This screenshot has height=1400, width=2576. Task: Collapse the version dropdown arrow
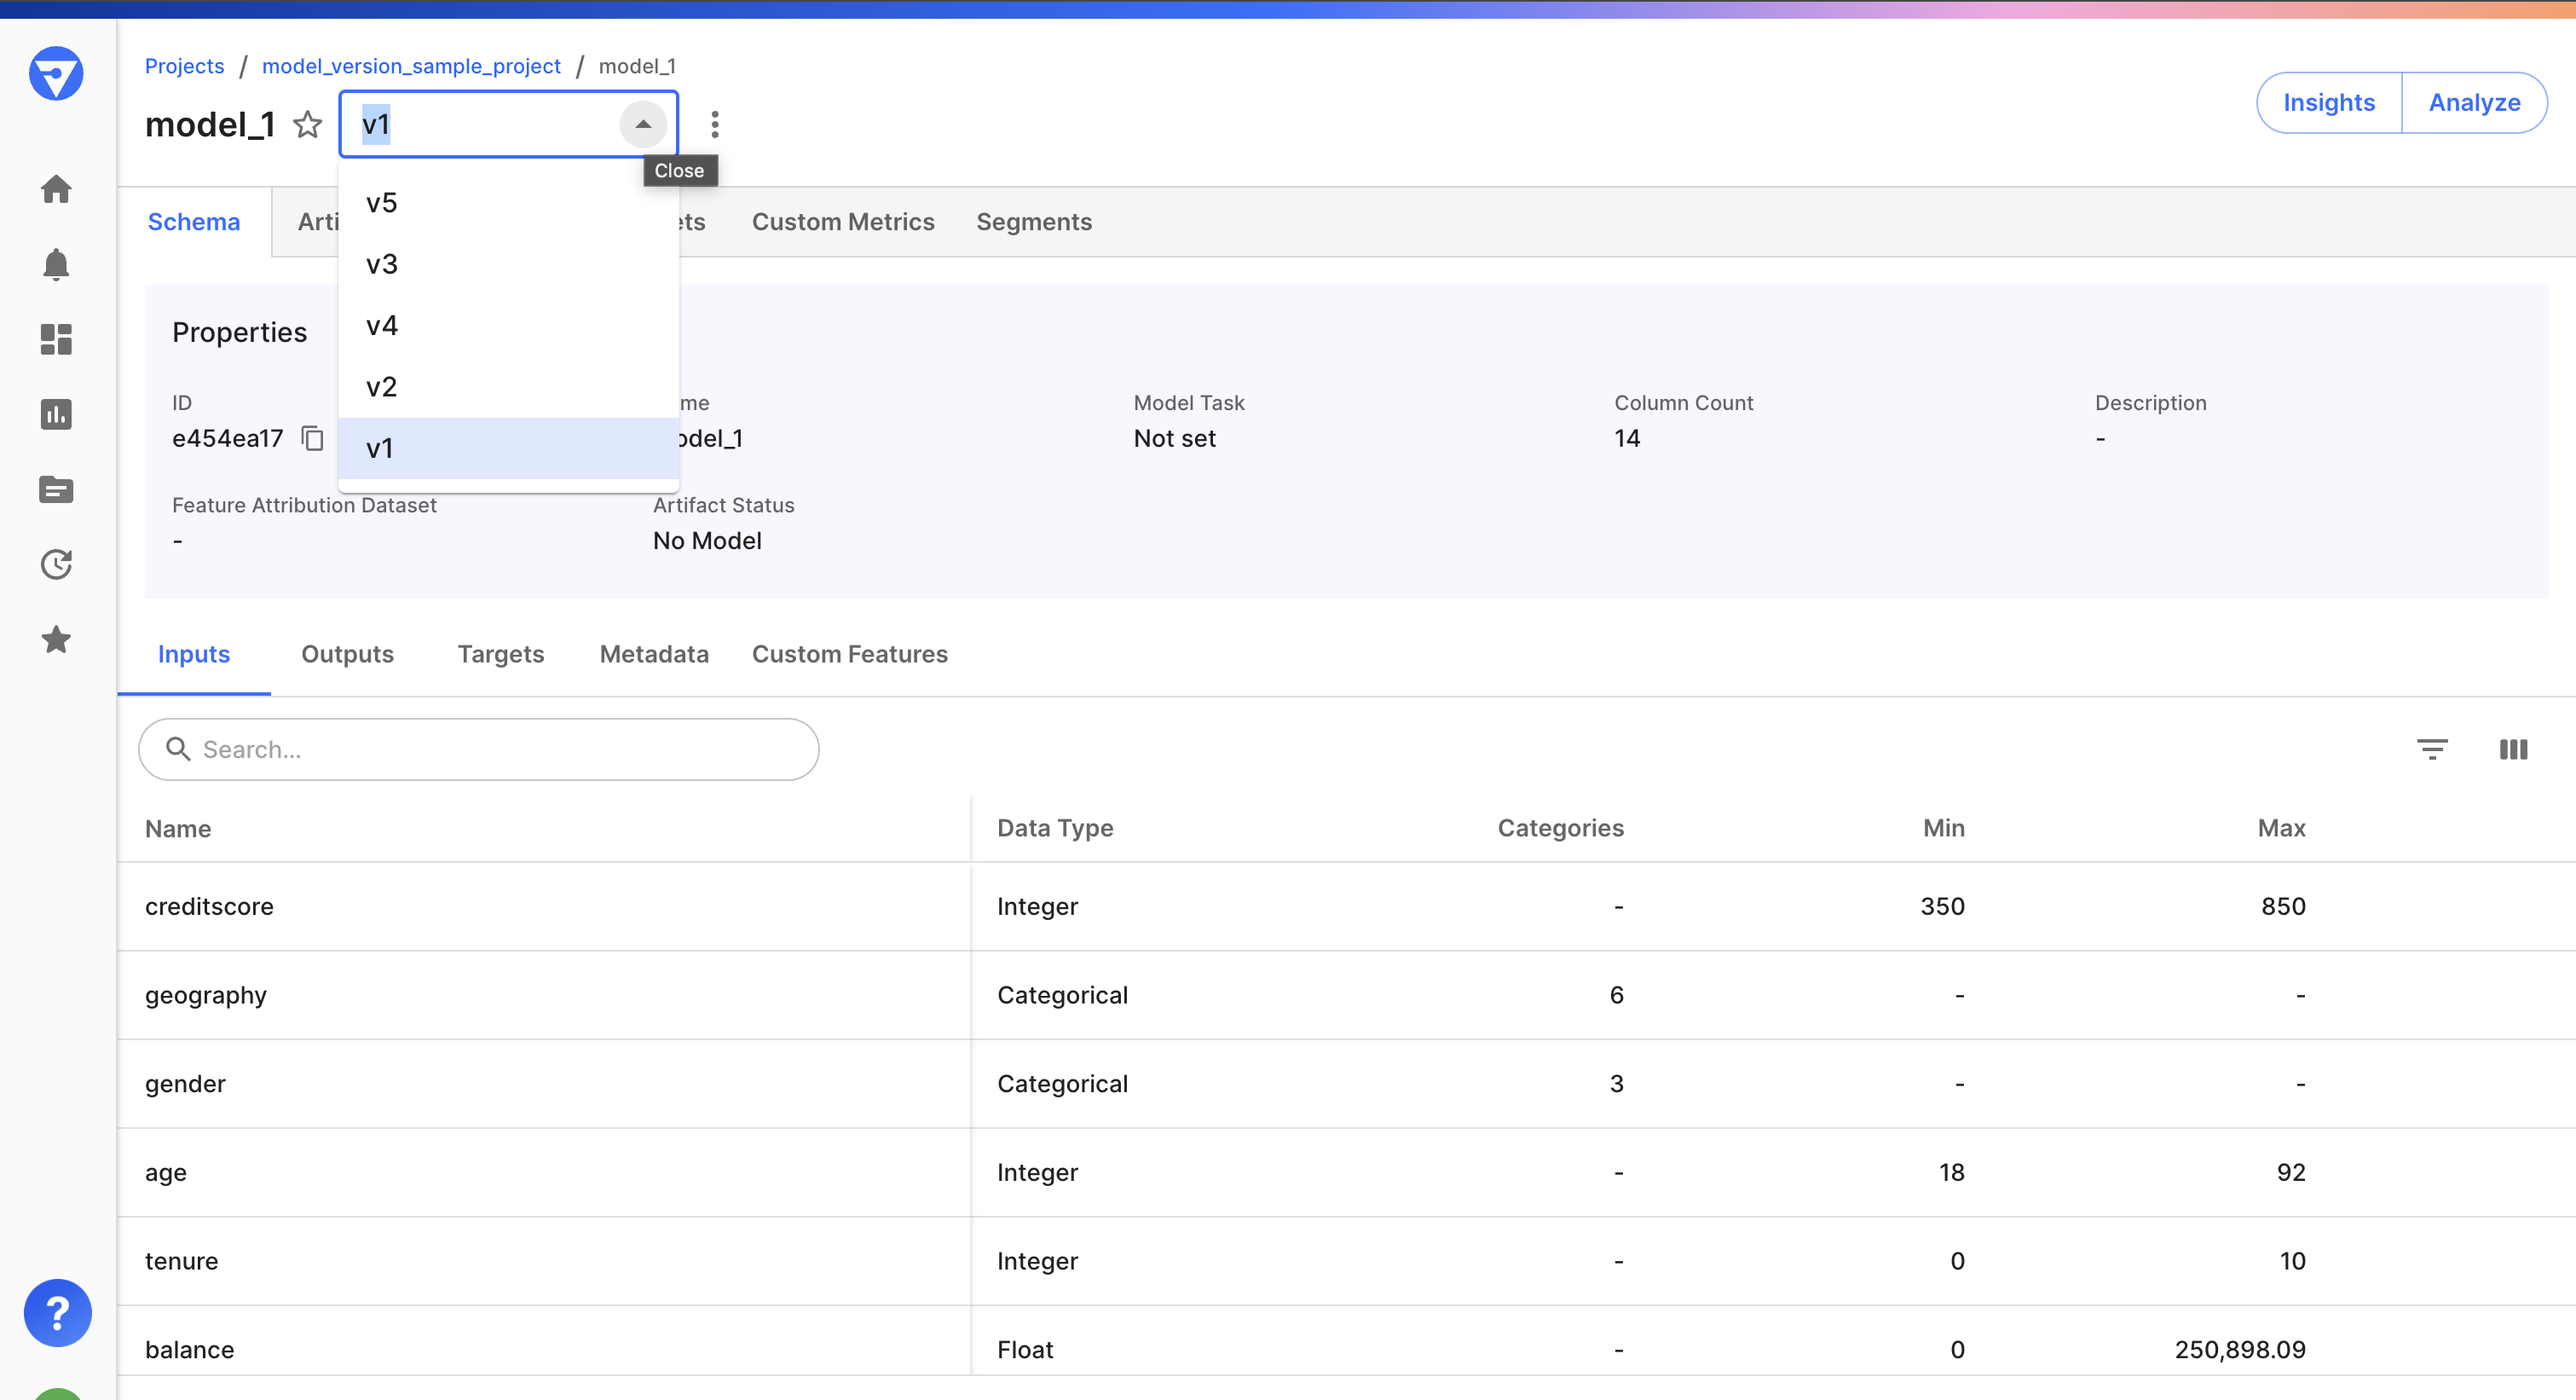tap(643, 125)
